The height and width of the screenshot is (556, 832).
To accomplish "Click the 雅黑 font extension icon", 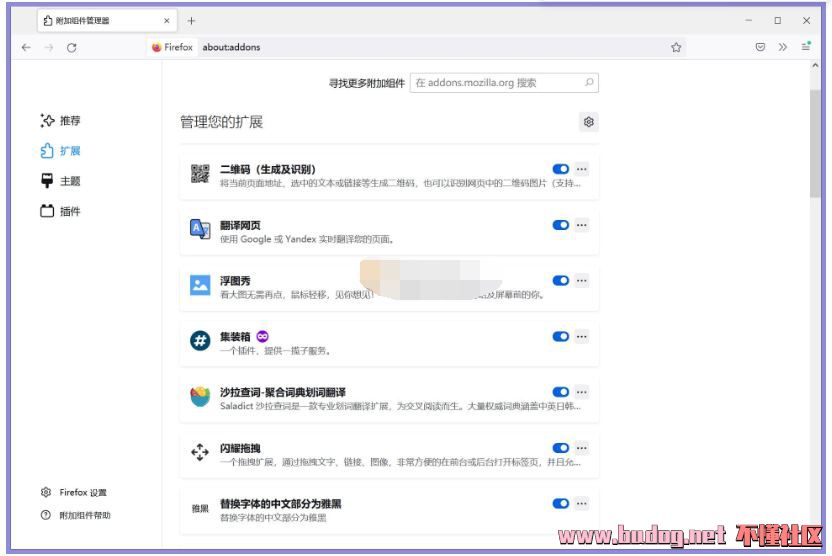I will (x=200, y=508).
